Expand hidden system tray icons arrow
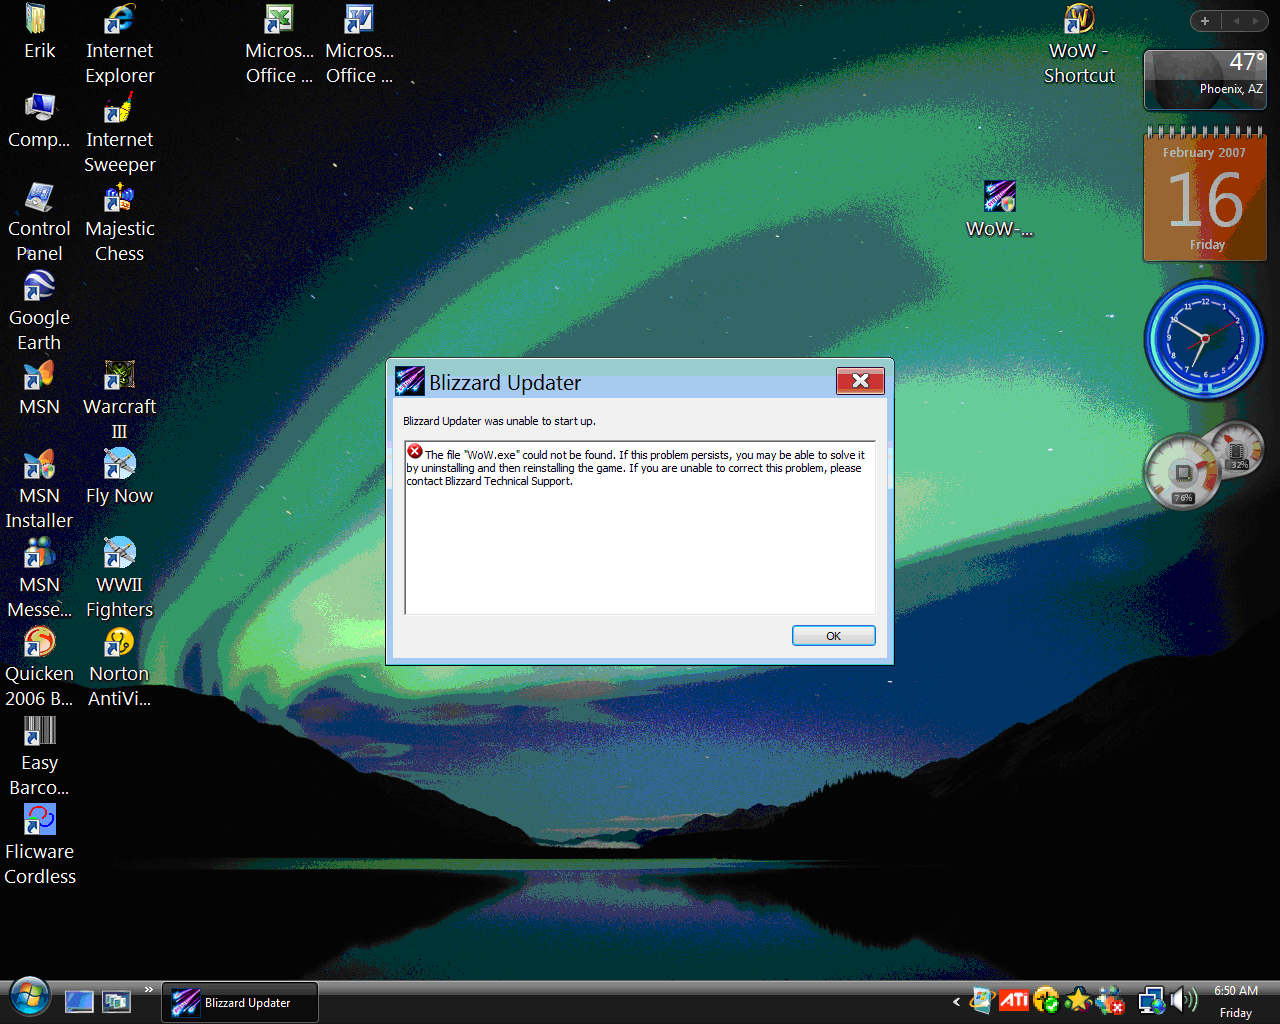The image size is (1280, 1024). [x=956, y=1001]
